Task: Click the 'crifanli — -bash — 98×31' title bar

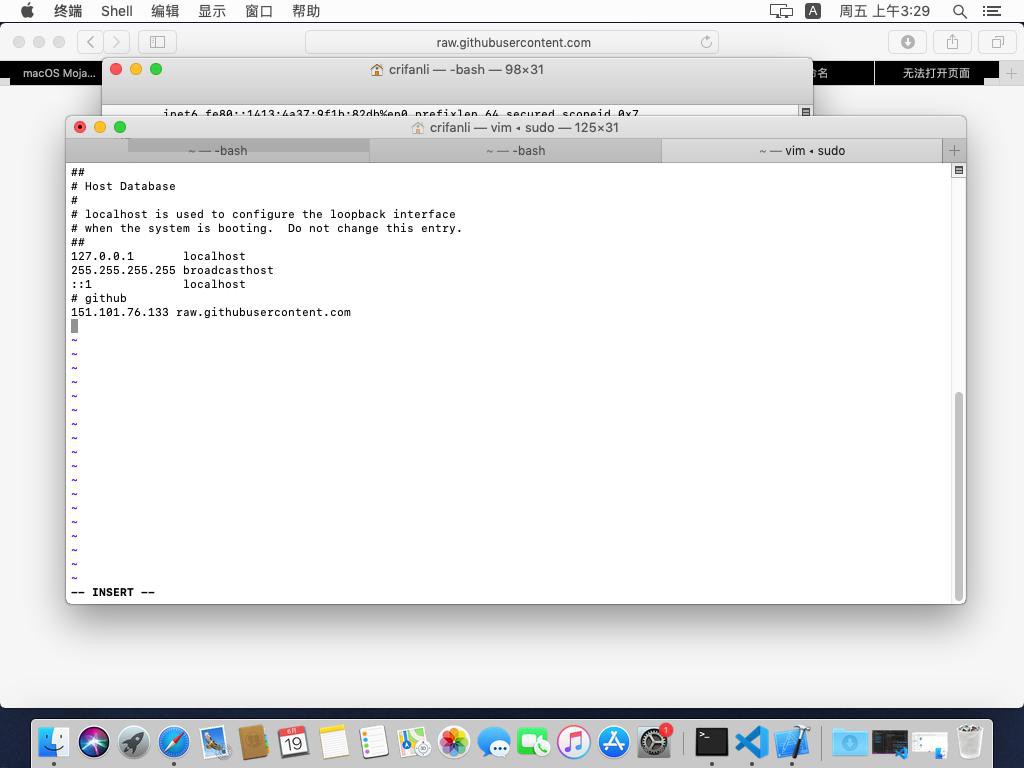Action: coord(457,69)
